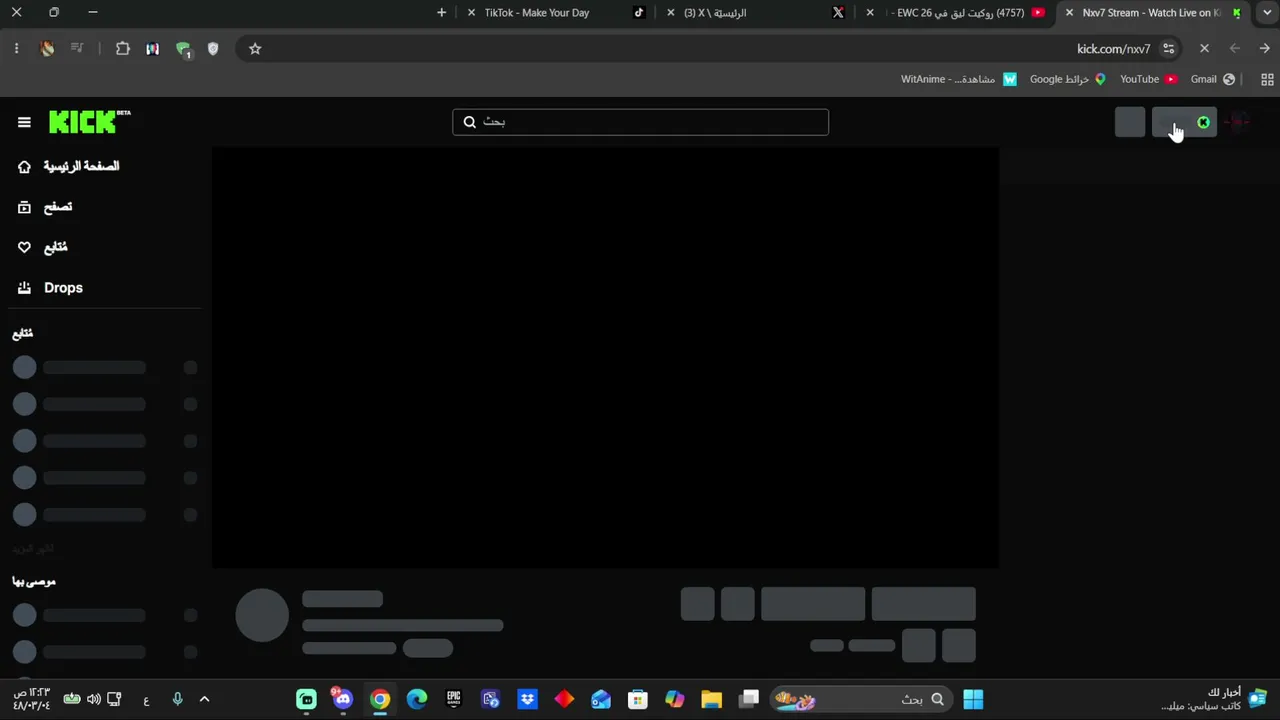This screenshot has width=1280, height=720.
Task: Open Epic Games Launcher from taskbar
Action: point(453,699)
